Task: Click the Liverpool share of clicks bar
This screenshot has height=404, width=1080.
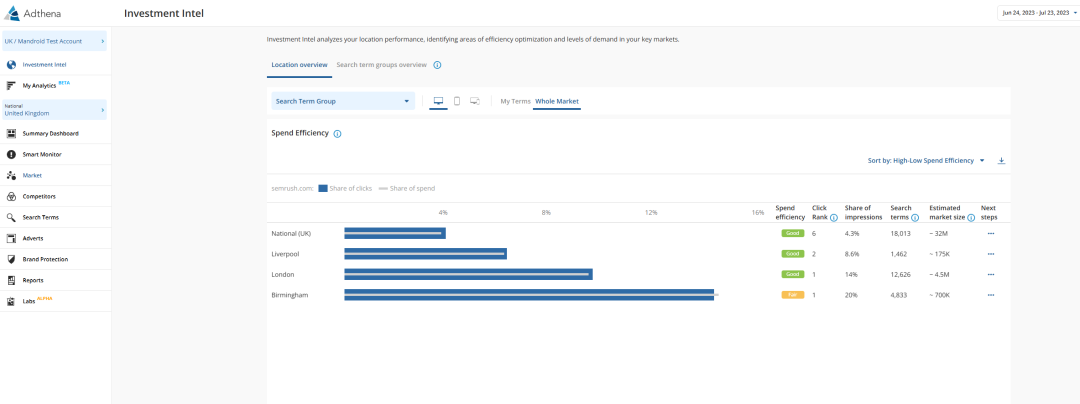Action: (426, 254)
